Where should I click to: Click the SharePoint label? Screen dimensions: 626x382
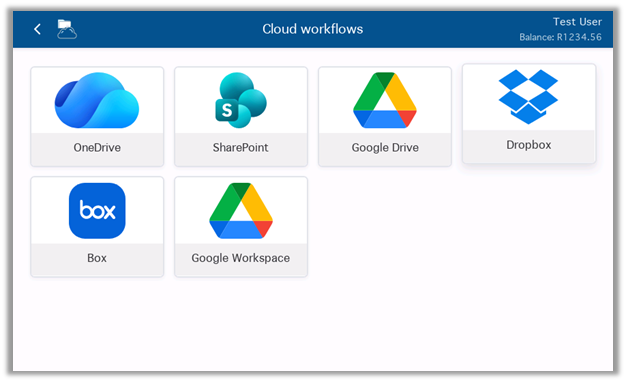(240, 148)
